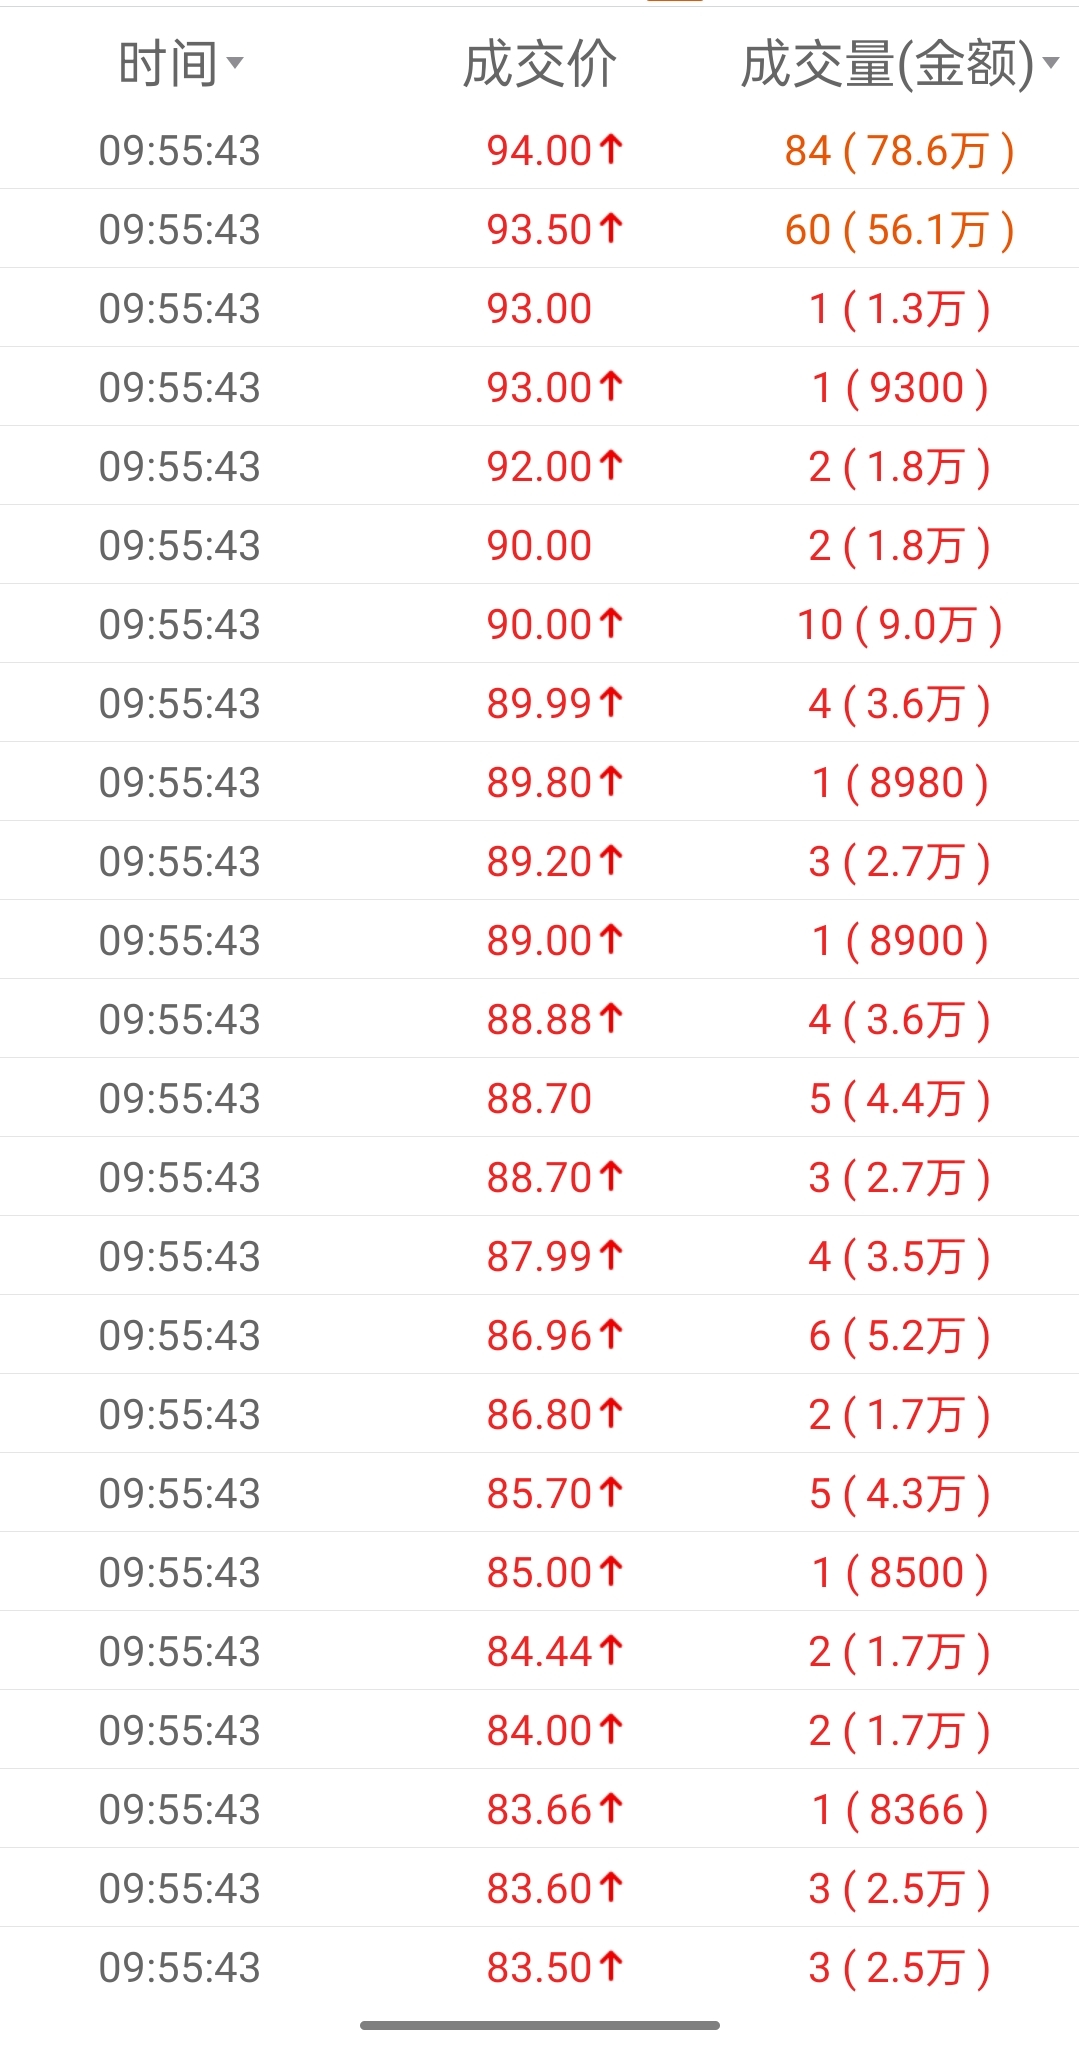Click the up arrow next to 83.50
Screen dimensions: 1079x2050
tap(611, 1966)
